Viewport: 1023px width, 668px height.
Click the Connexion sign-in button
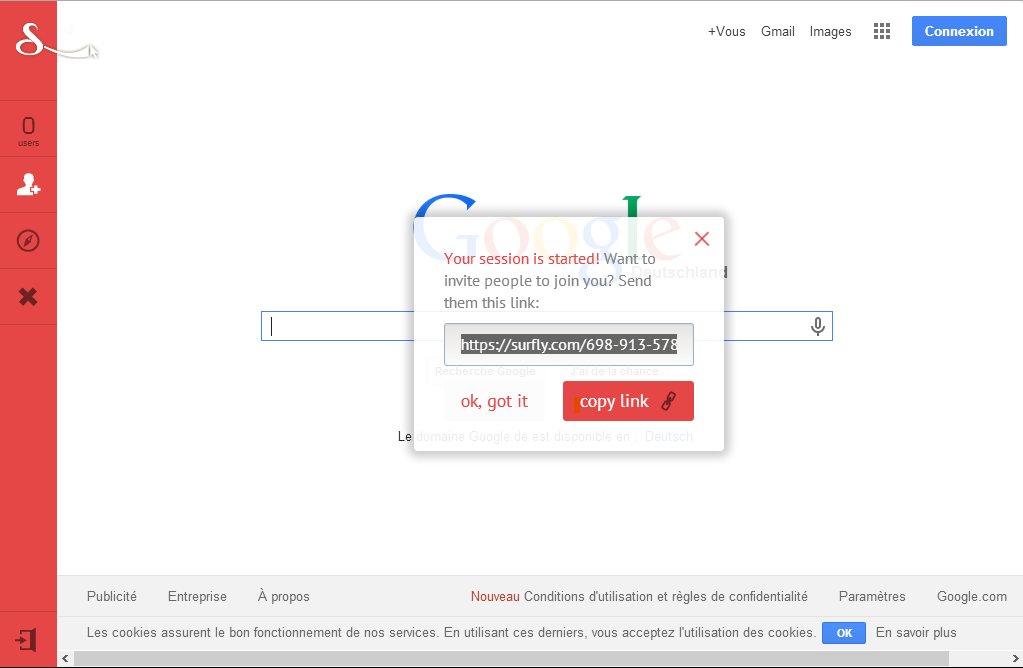pyautogui.click(x=959, y=31)
